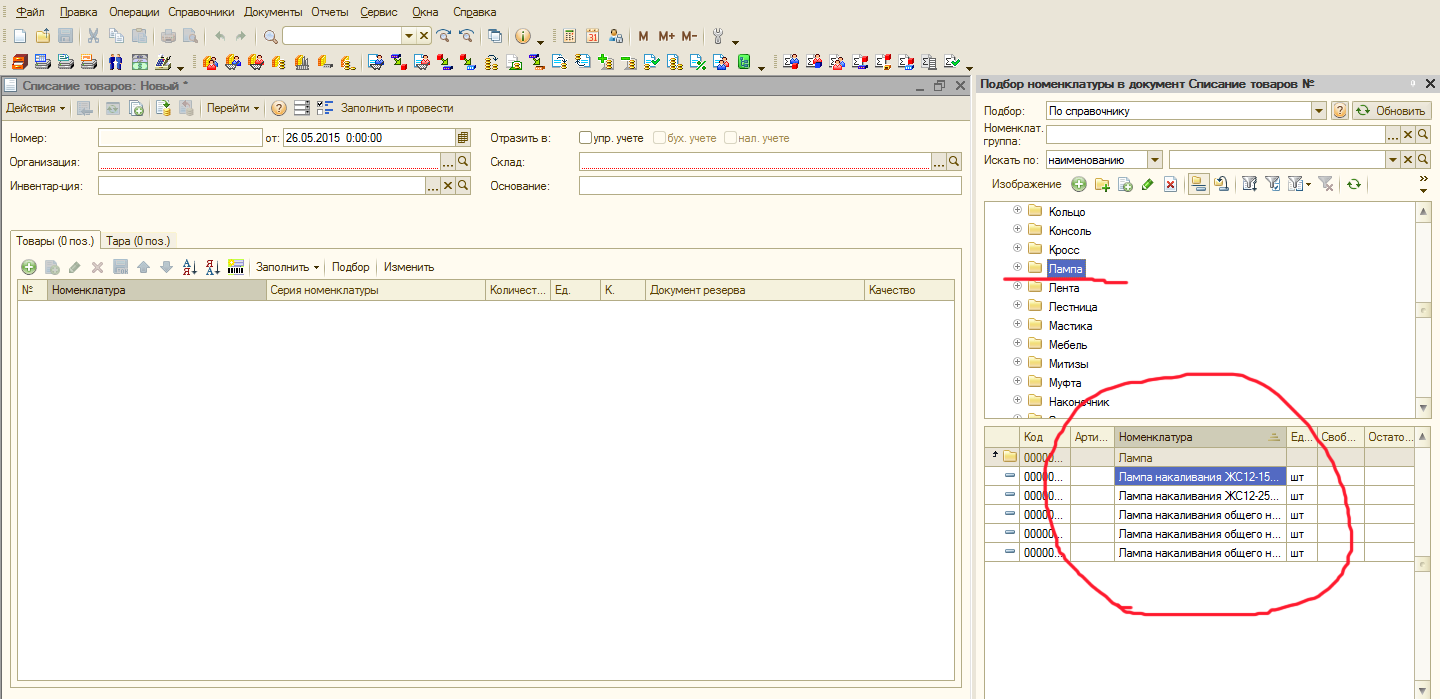This screenshot has width=1440, height=699.
Task: Click the barcode scan icon above the table
Action: (236, 267)
